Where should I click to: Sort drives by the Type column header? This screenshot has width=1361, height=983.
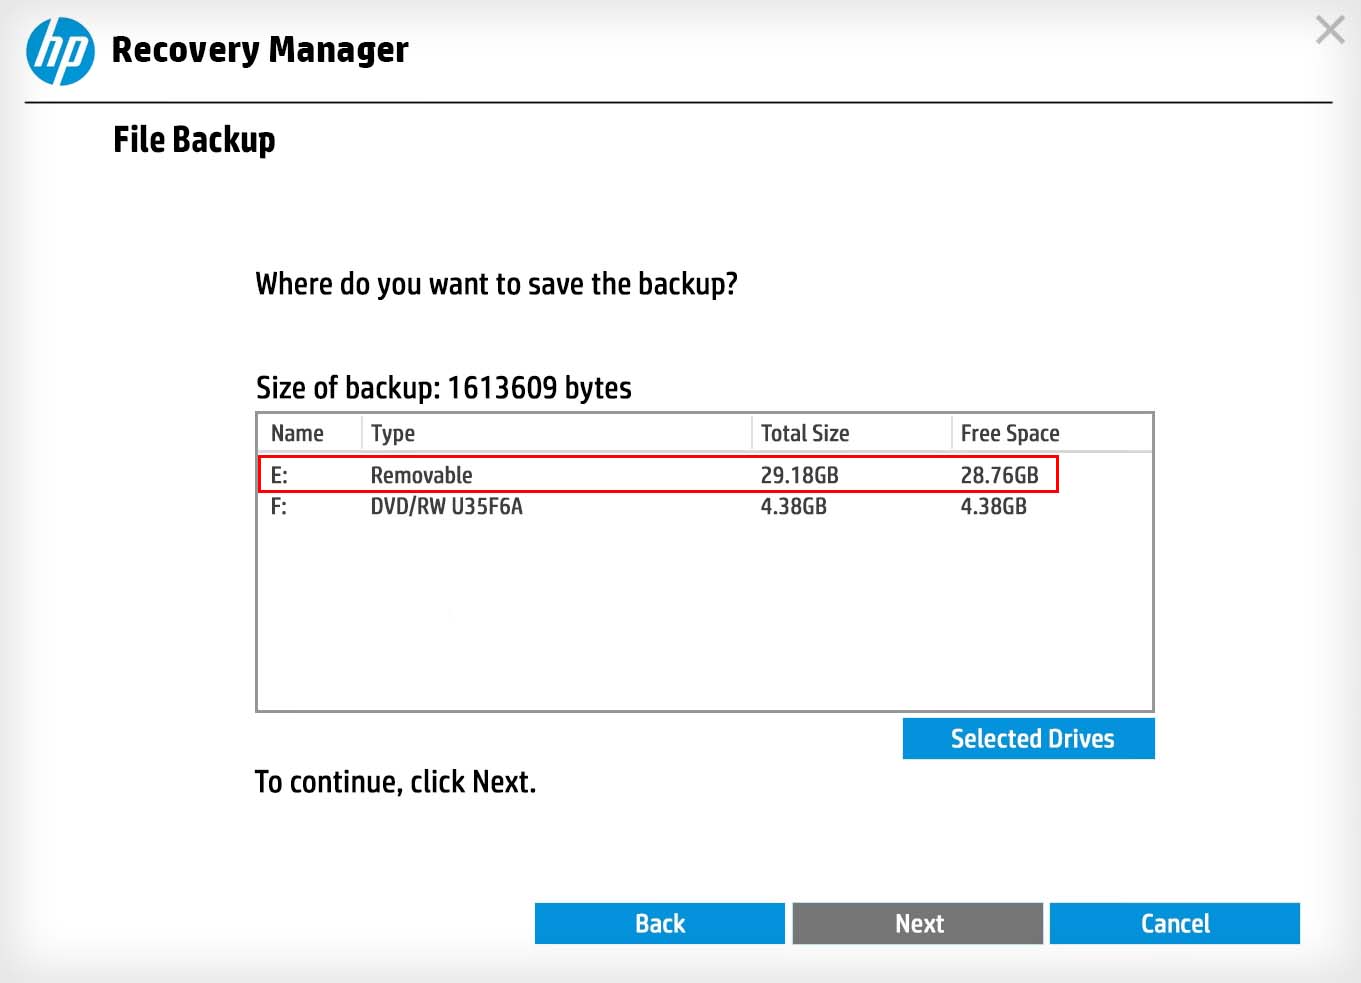coord(556,433)
